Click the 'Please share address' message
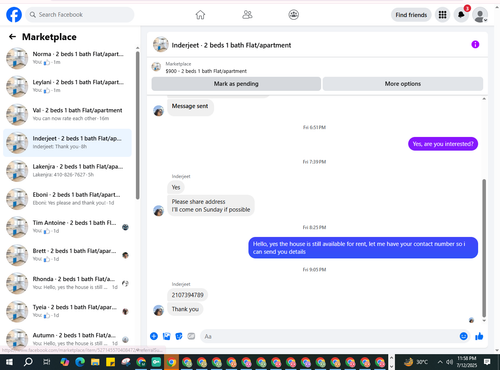 pos(211,206)
